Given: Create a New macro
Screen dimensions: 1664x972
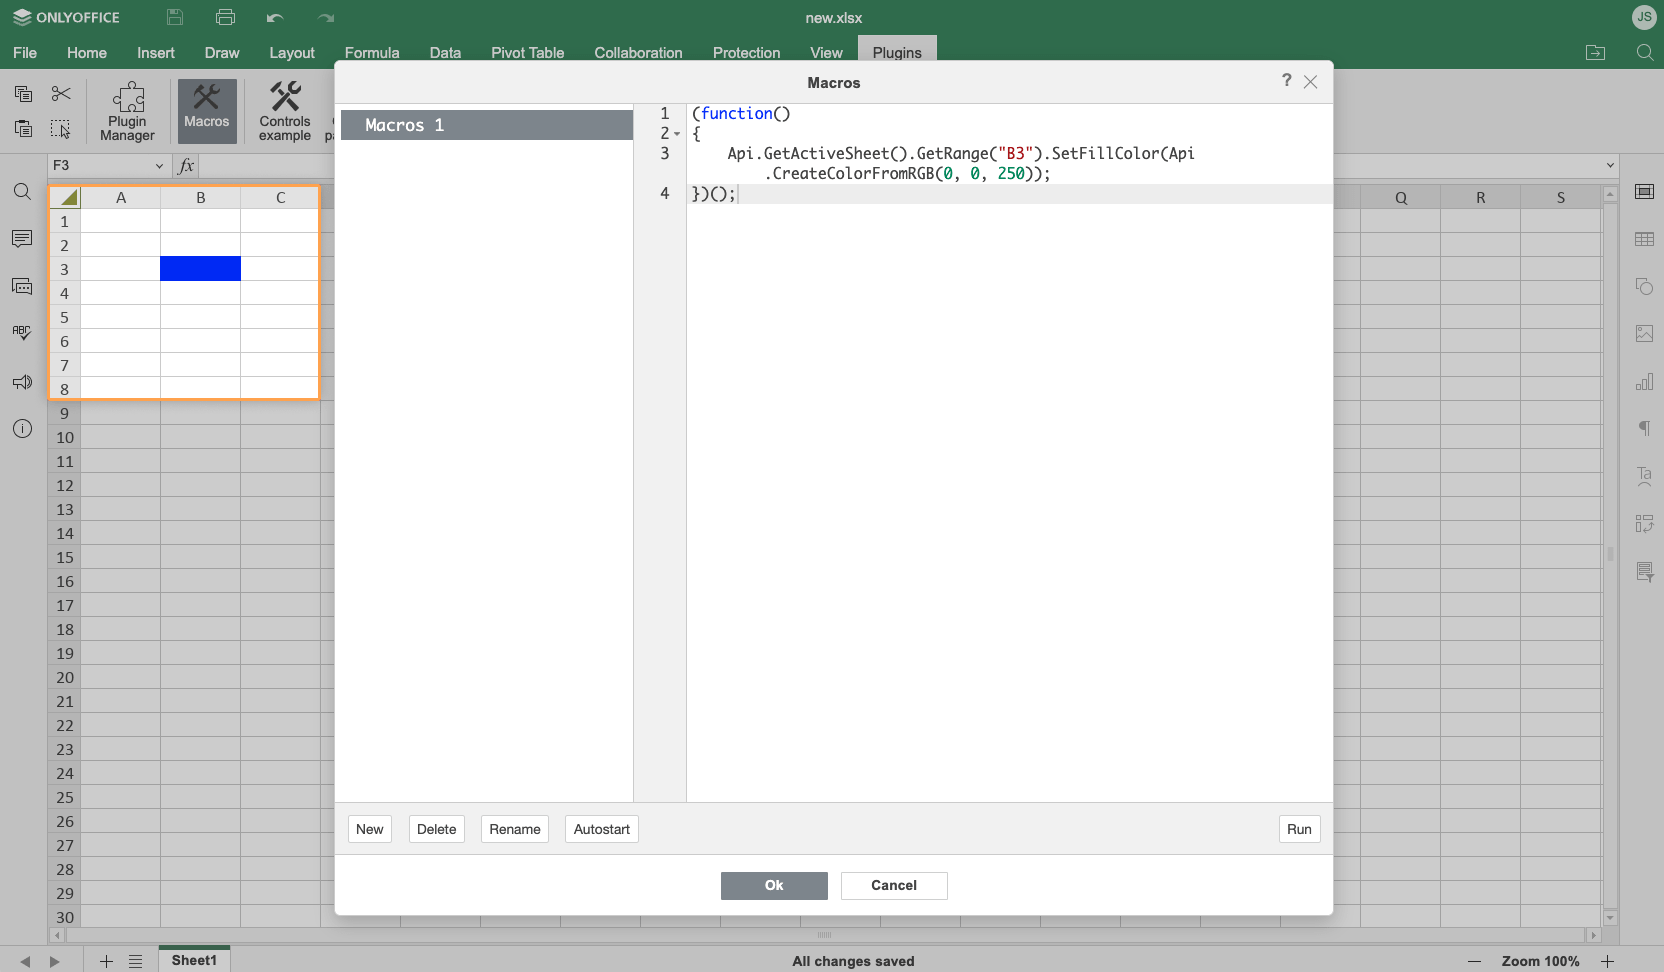Looking at the screenshot, I should pyautogui.click(x=369, y=829).
